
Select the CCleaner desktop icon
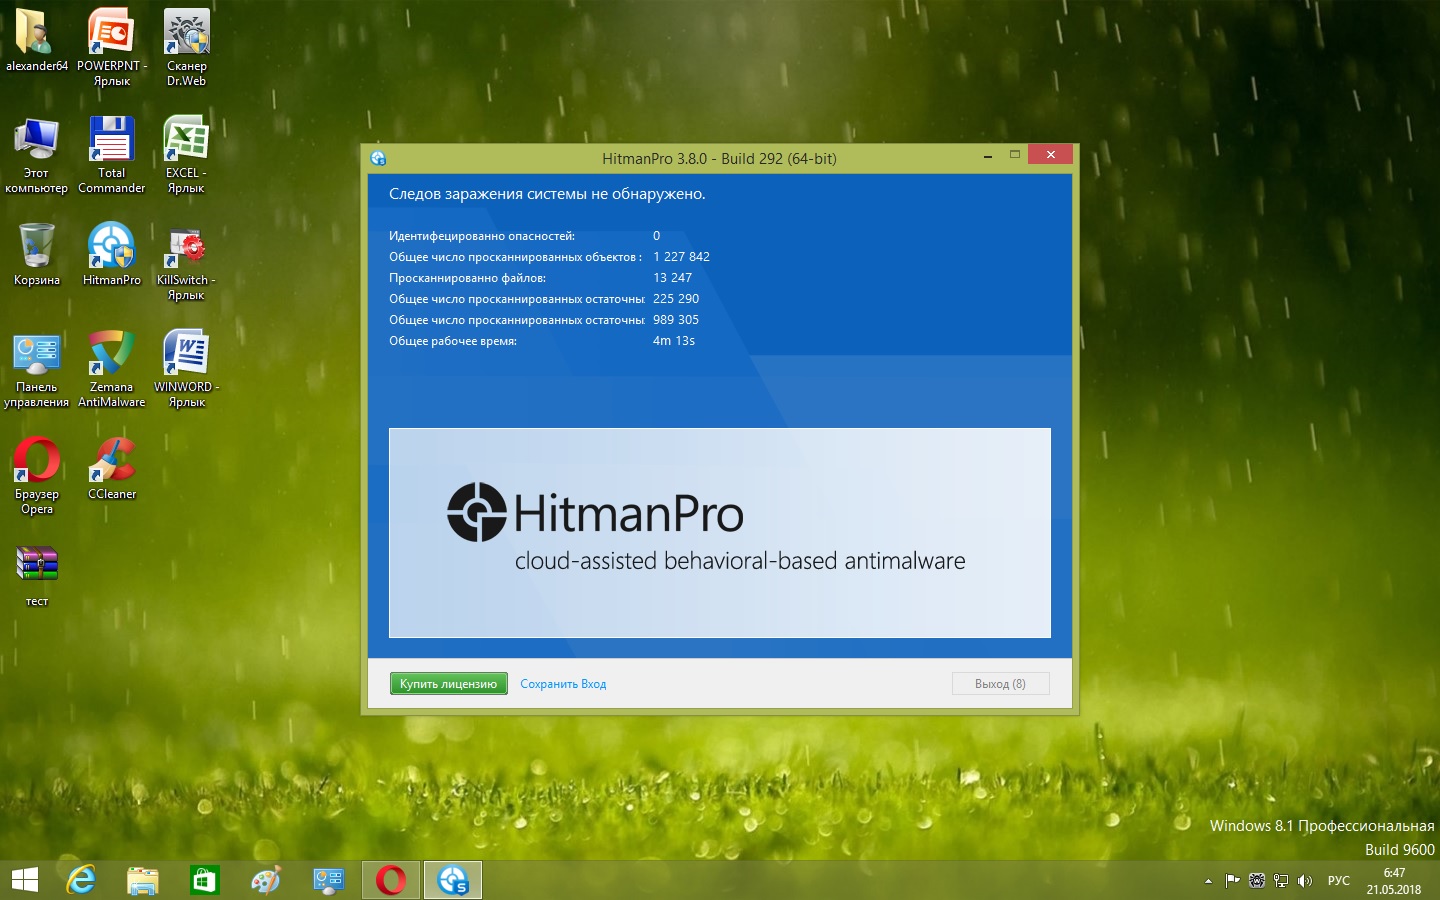[111, 461]
